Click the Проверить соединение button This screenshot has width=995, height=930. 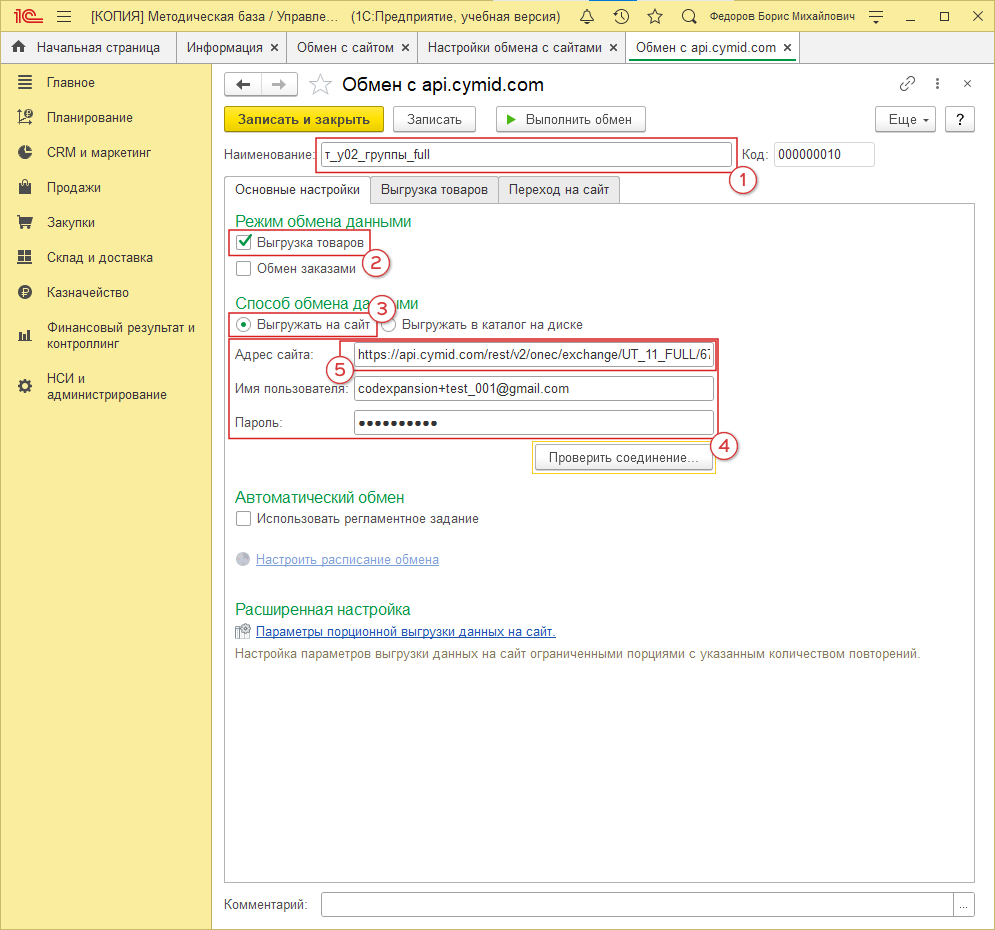(624, 458)
